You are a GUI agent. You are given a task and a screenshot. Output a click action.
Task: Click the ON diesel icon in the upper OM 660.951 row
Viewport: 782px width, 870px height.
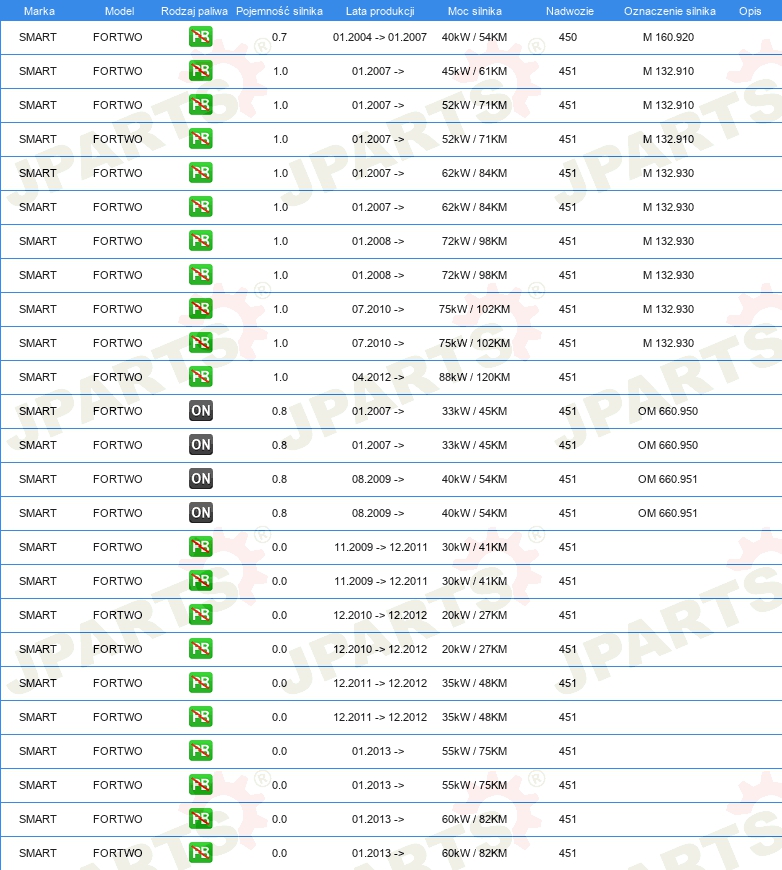[200, 479]
